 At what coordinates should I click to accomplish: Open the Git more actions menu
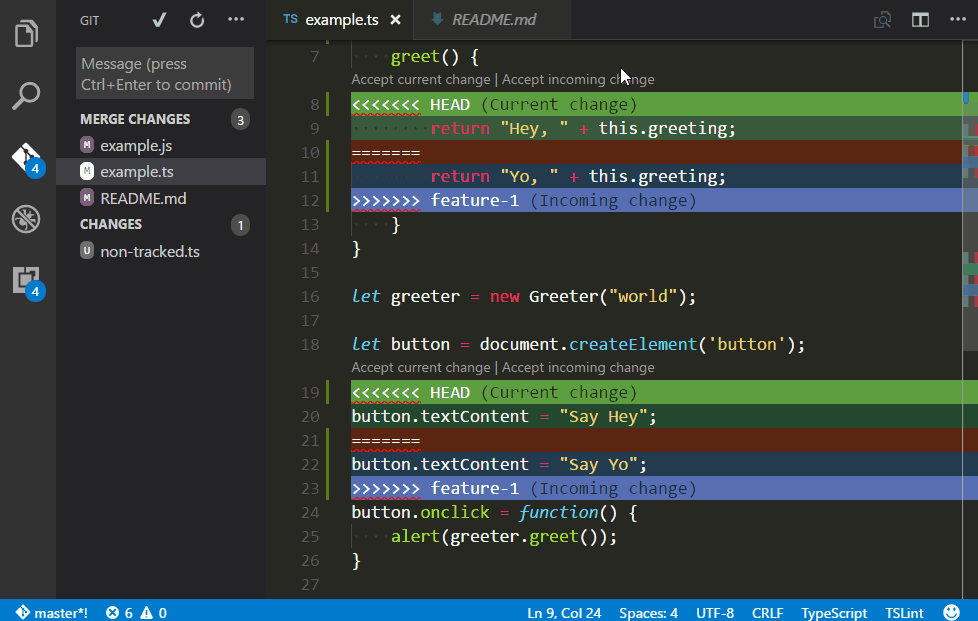click(x=235, y=19)
